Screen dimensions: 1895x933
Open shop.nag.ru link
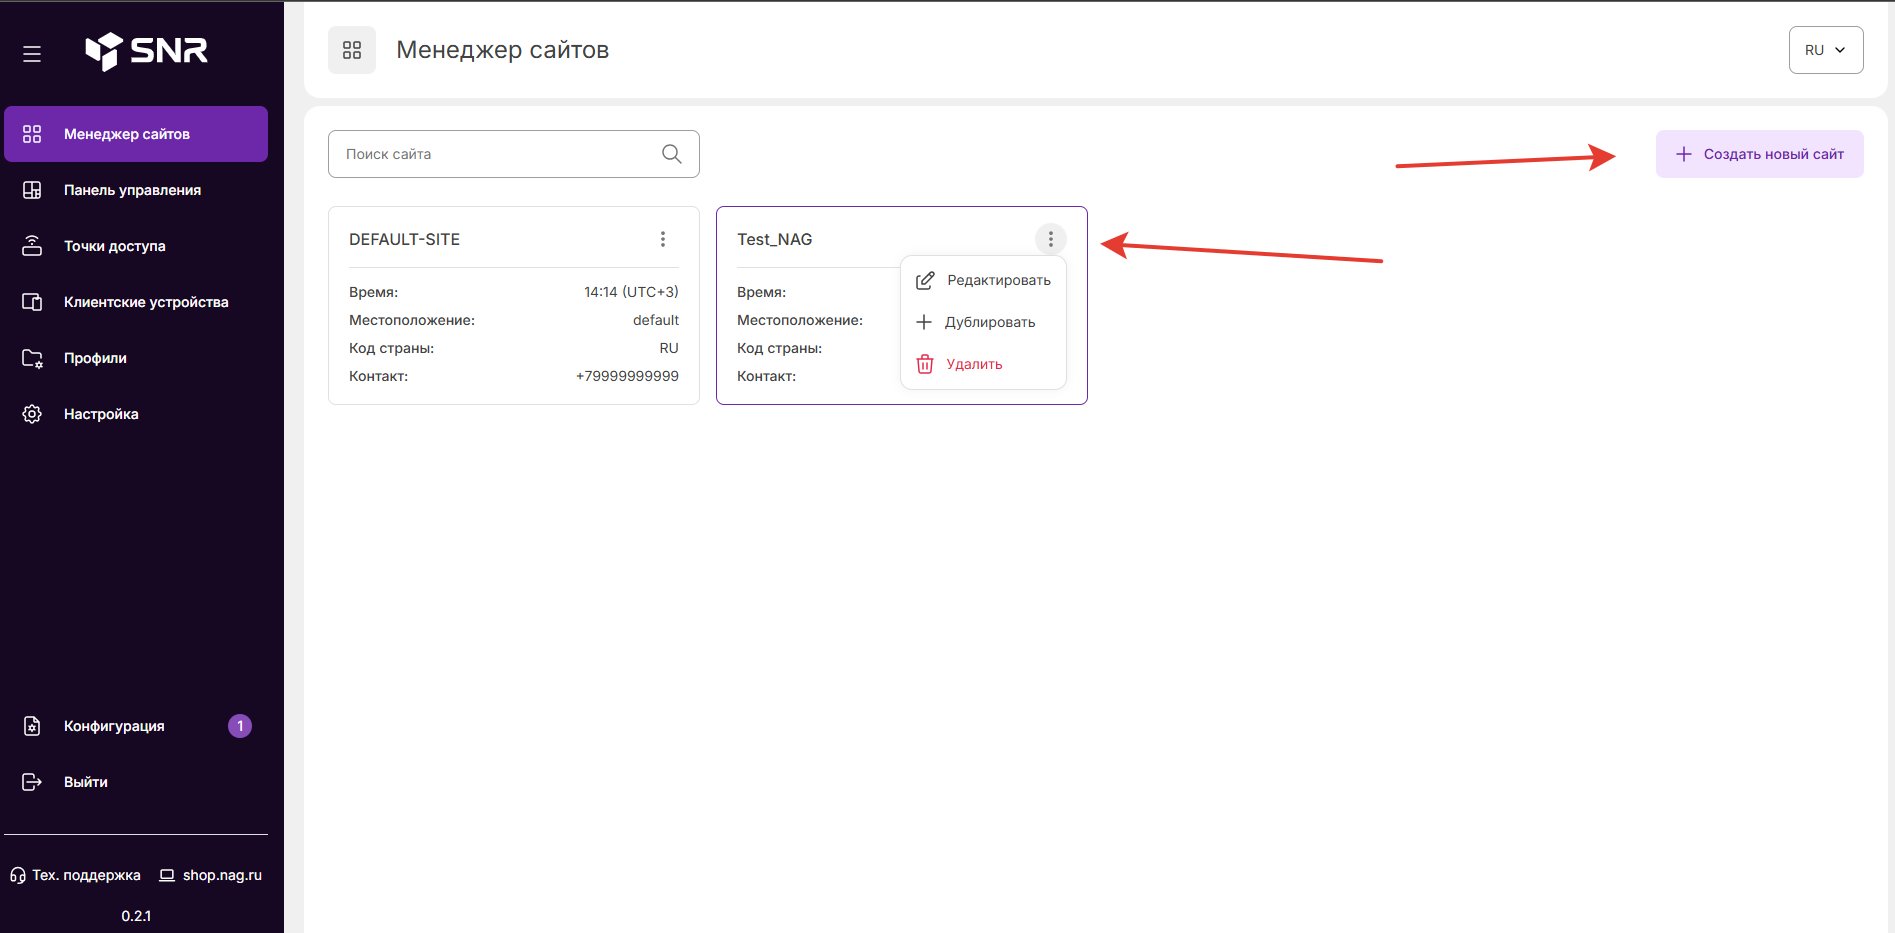[x=211, y=875]
